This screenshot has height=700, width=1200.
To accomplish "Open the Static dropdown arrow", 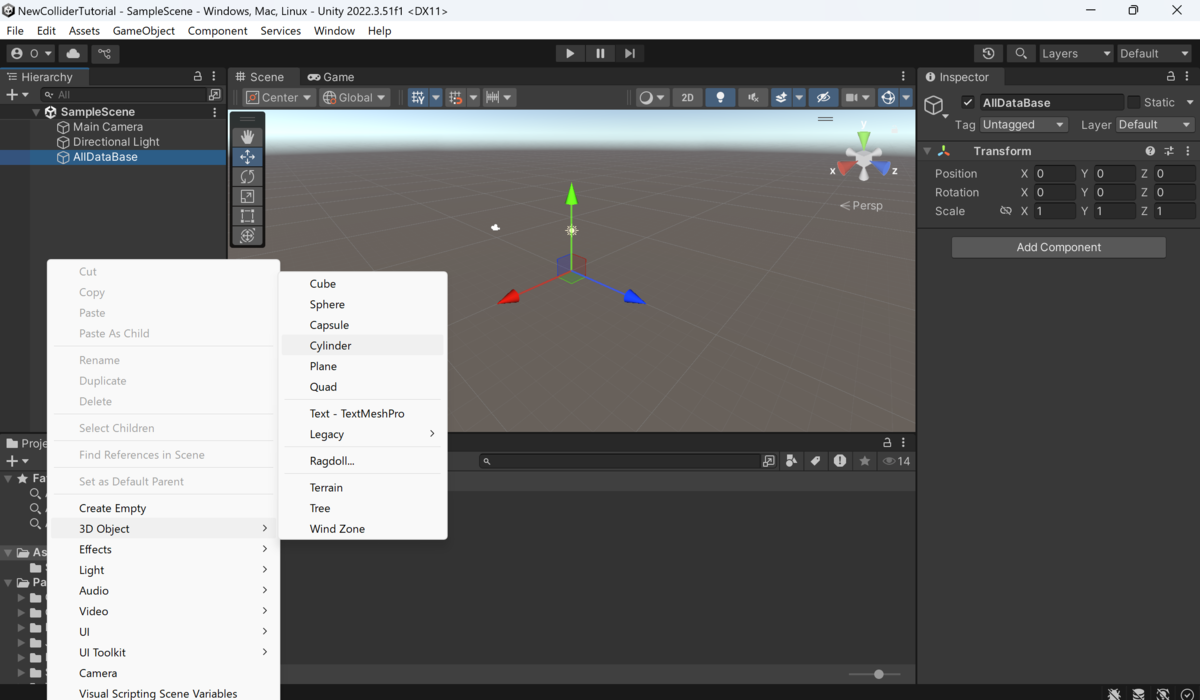I will pyautogui.click(x=1190, y=103).
